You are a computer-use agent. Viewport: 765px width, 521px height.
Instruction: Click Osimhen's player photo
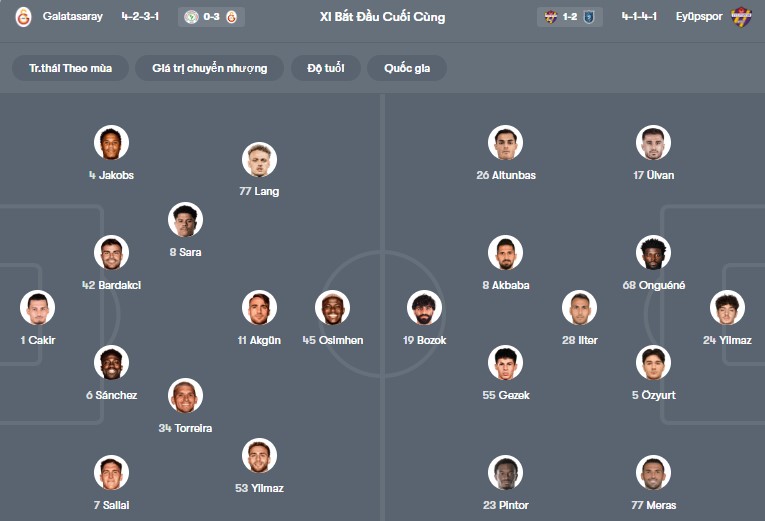[333, 308]
